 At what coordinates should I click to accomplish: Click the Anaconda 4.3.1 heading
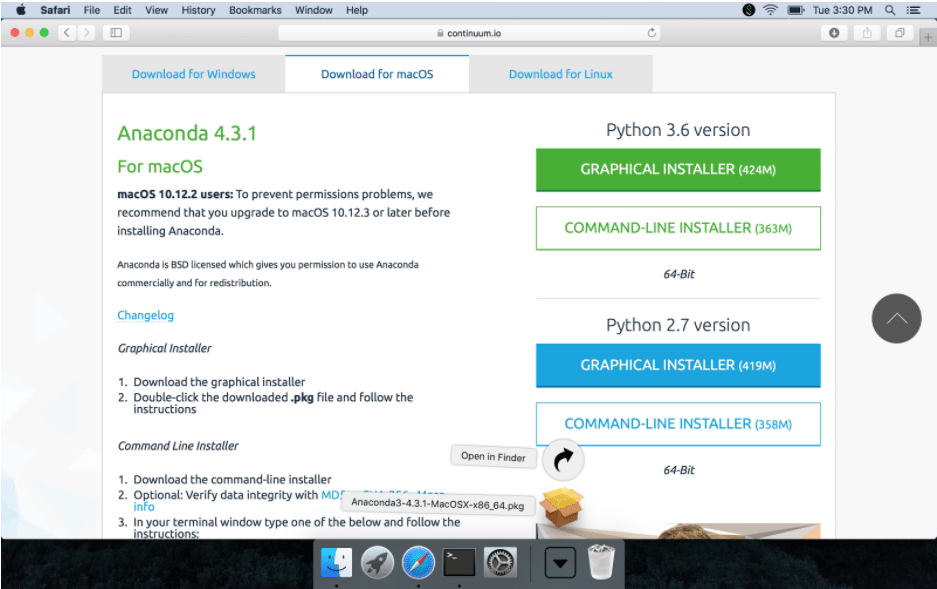(187, 133)
